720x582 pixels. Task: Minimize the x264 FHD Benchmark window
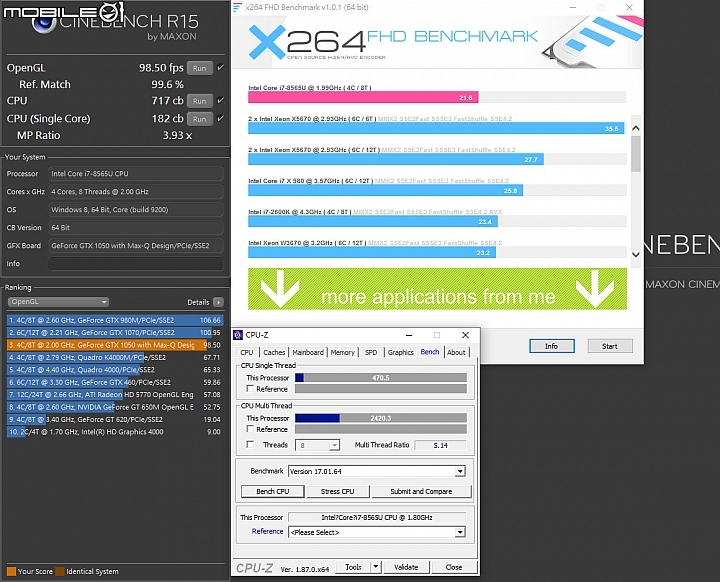(573, 7)
